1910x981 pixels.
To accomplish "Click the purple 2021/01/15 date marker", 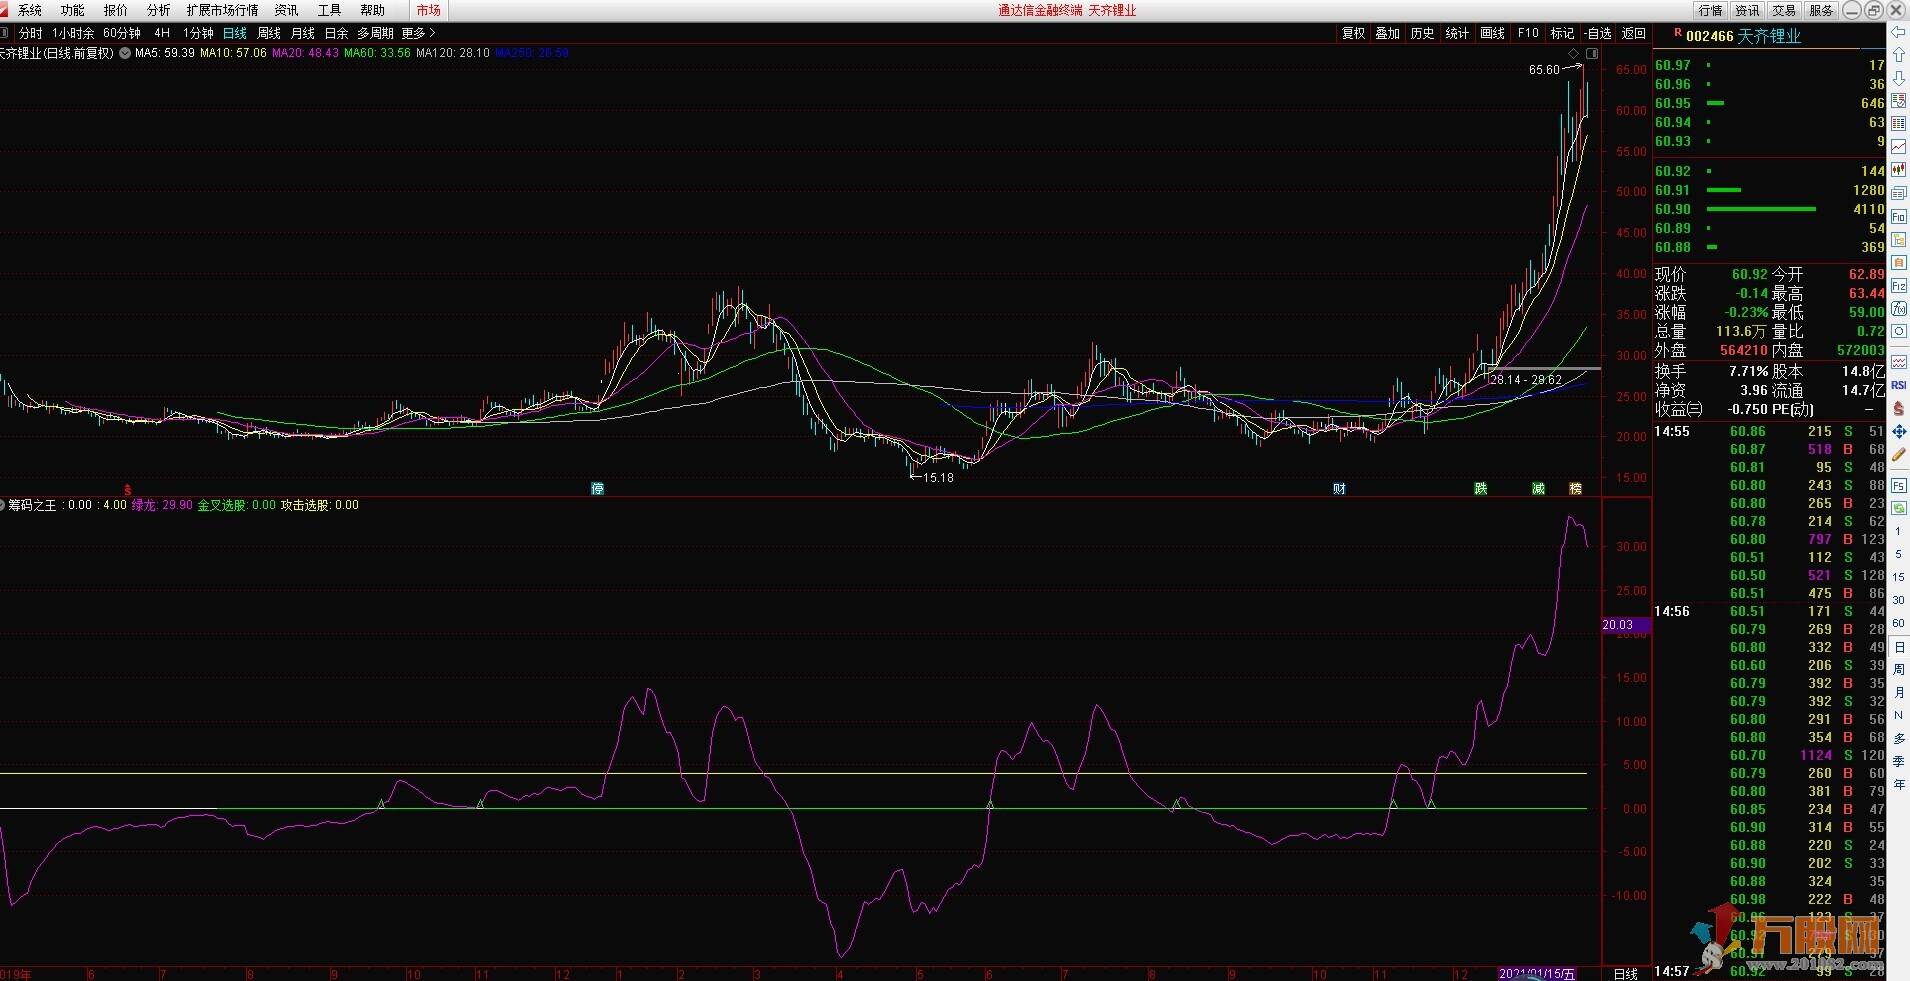I will 1537,974.
